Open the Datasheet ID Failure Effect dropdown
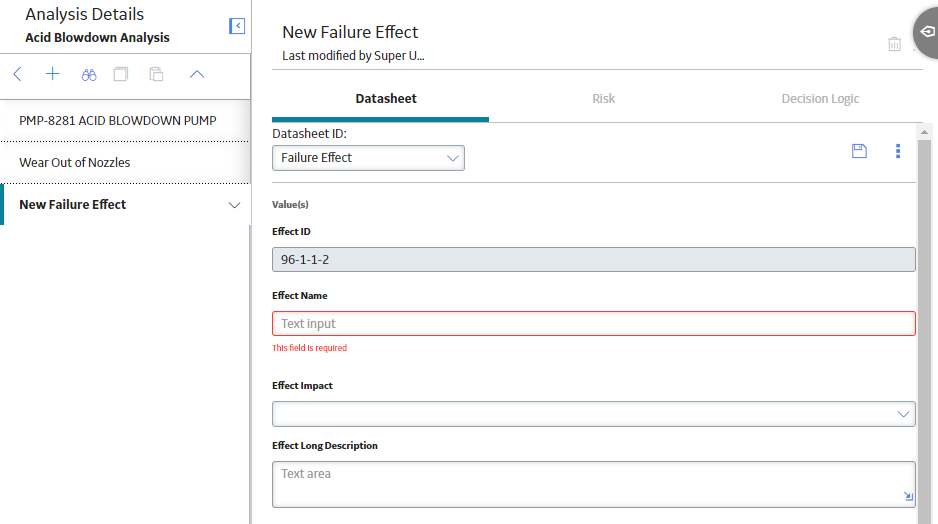This screenshot has height=524, width=938. (x=368, y=158)
